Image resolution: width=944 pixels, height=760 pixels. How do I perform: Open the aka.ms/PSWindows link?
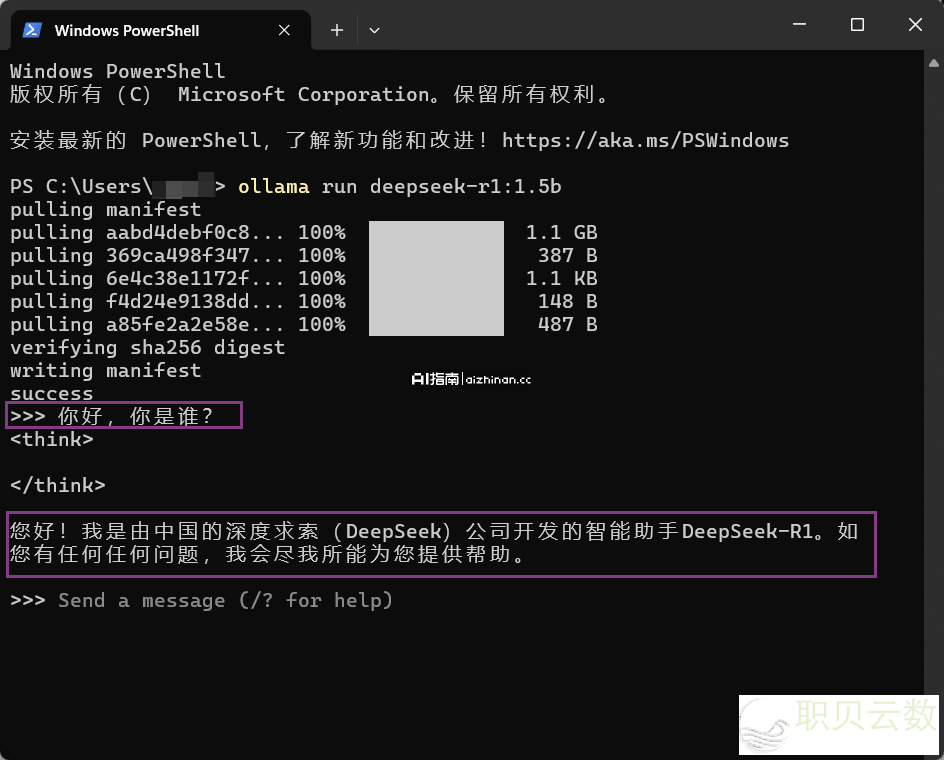[645, 140]
